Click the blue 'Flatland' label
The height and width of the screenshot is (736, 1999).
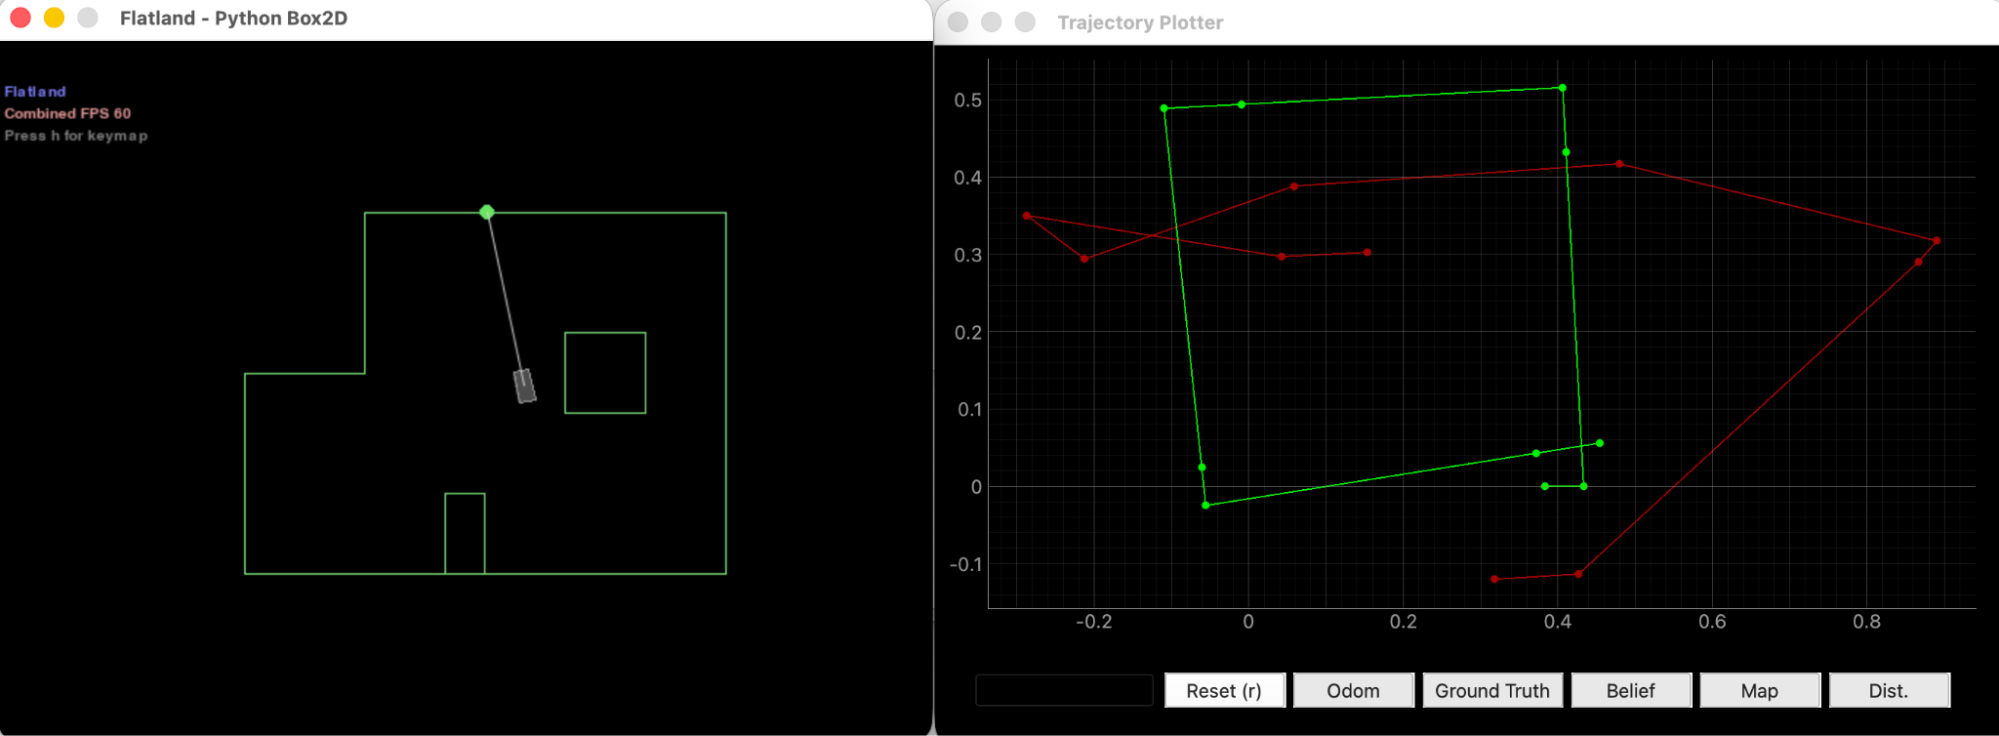pyautogui.click(x=35, y=91)
